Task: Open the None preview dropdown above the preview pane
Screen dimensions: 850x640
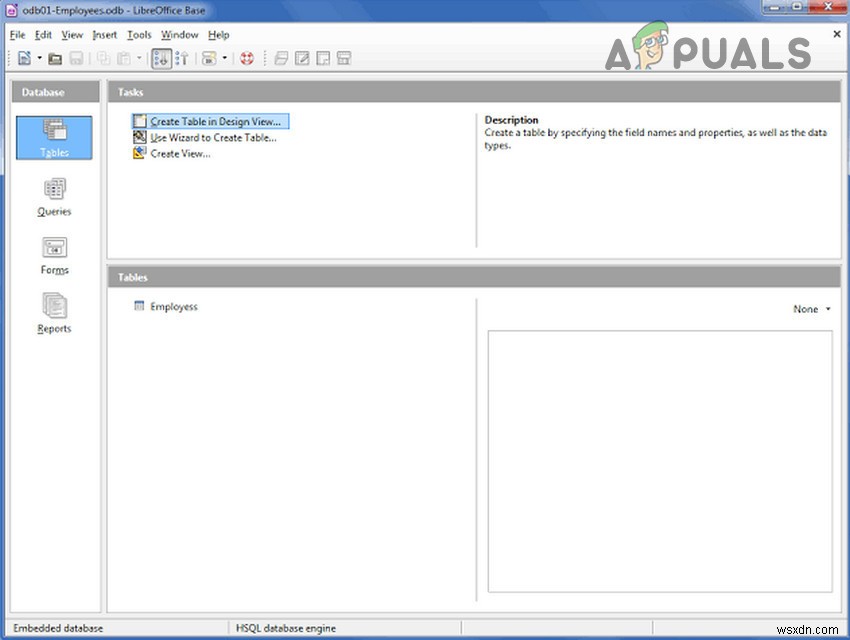Action: pyautogui.click(x=811, y=309)
